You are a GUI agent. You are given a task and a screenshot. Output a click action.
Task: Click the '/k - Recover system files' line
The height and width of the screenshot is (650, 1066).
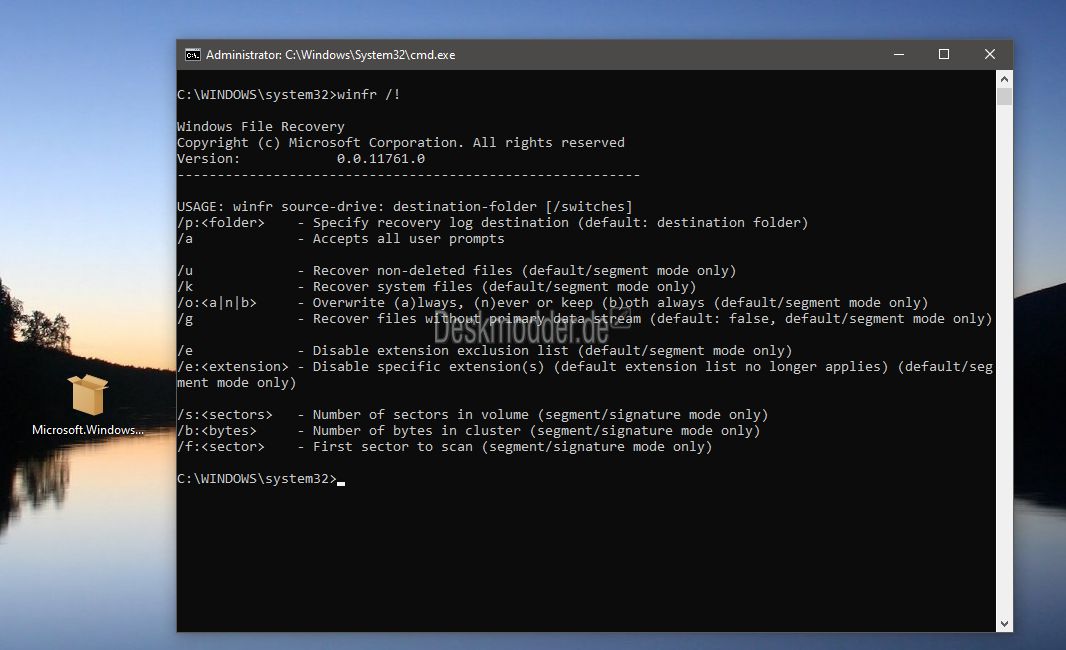pyautogui.click(x=436, y=286)
